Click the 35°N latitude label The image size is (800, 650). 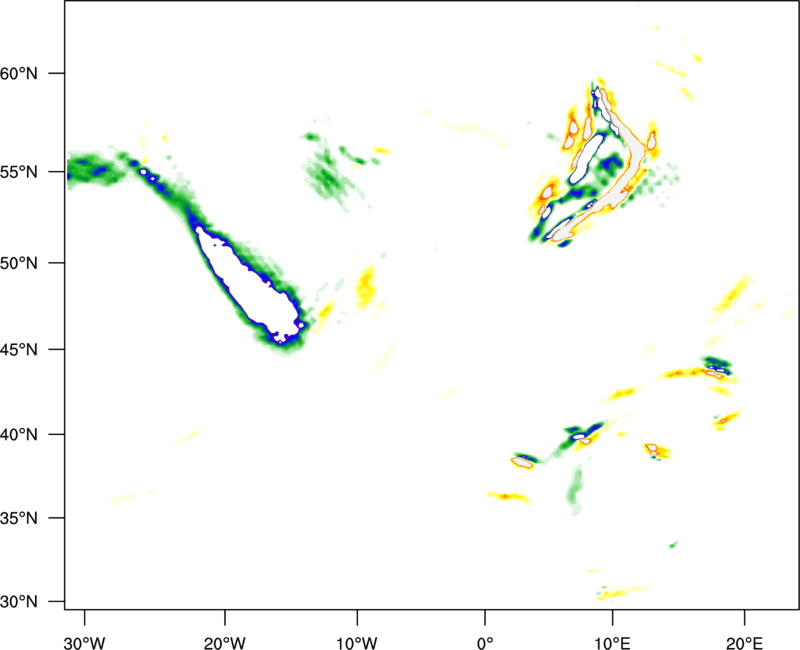pyautogui.click(x=19, y=518)
